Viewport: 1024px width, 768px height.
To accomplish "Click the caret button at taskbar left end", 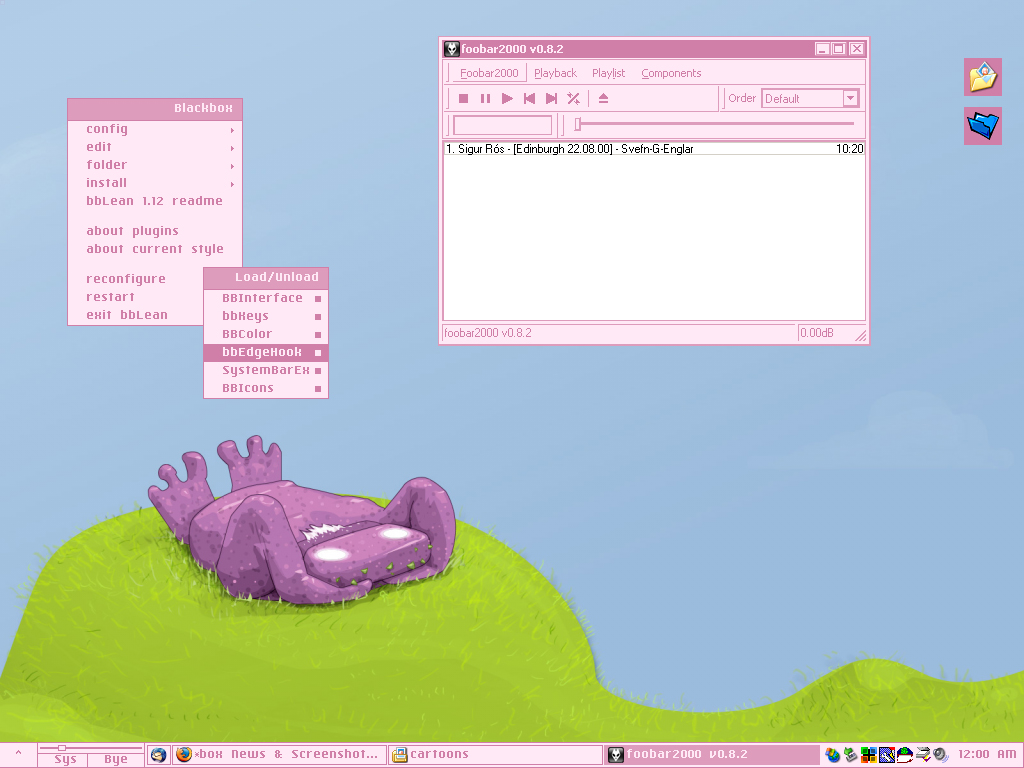I will click(x=18, y=754).
